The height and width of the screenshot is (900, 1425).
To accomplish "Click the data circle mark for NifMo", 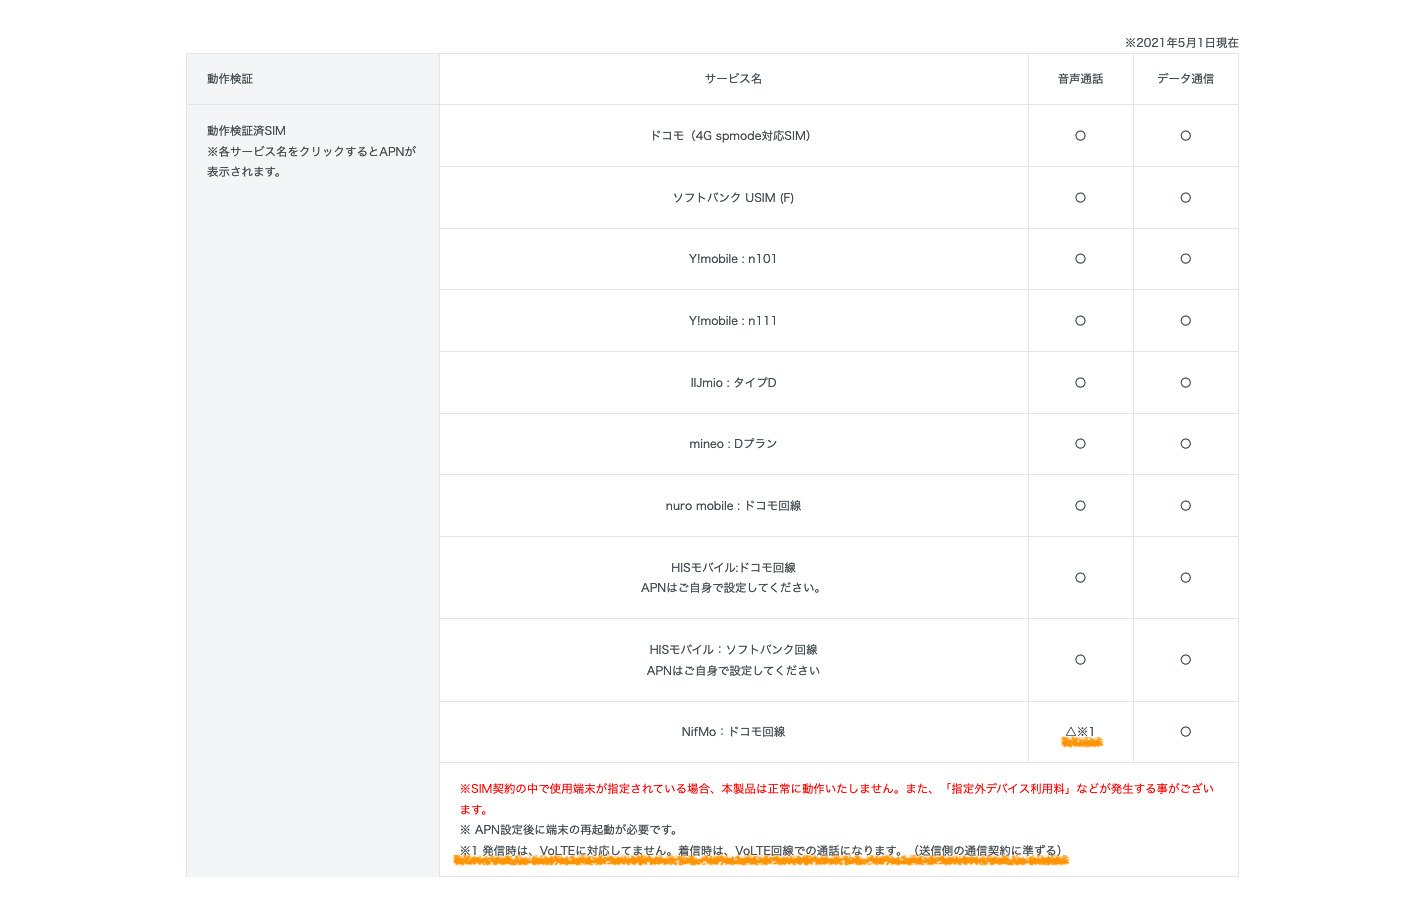I will [1185, 732].
